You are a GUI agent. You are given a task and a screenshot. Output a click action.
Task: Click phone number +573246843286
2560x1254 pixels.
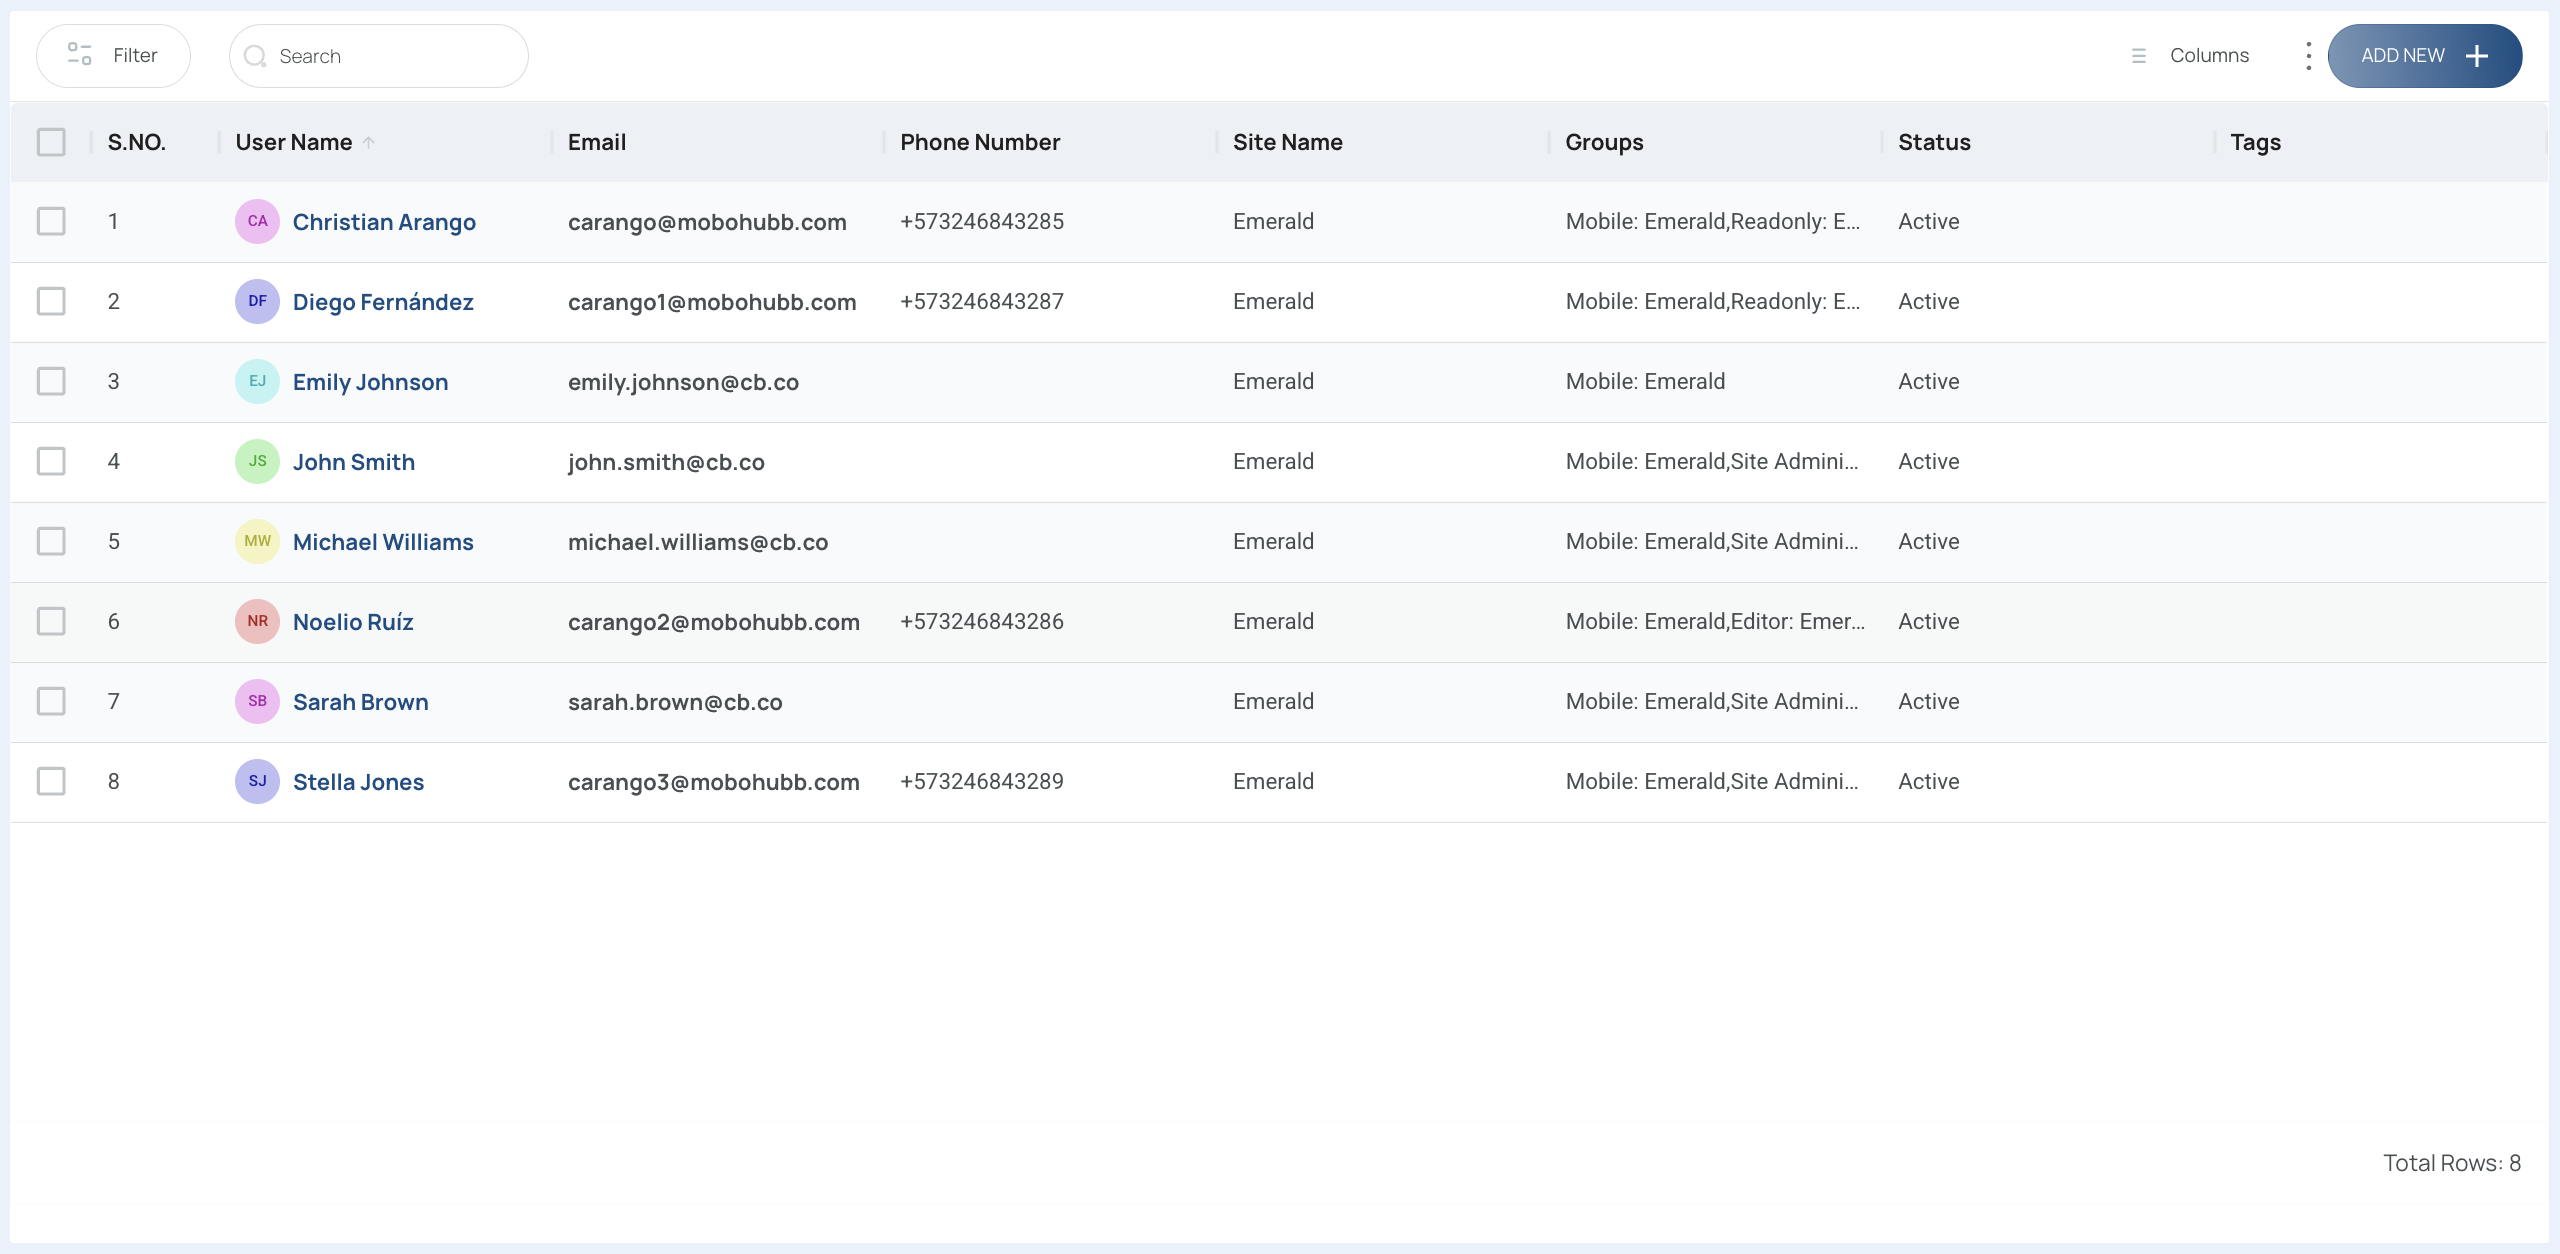tap(982, 621)
